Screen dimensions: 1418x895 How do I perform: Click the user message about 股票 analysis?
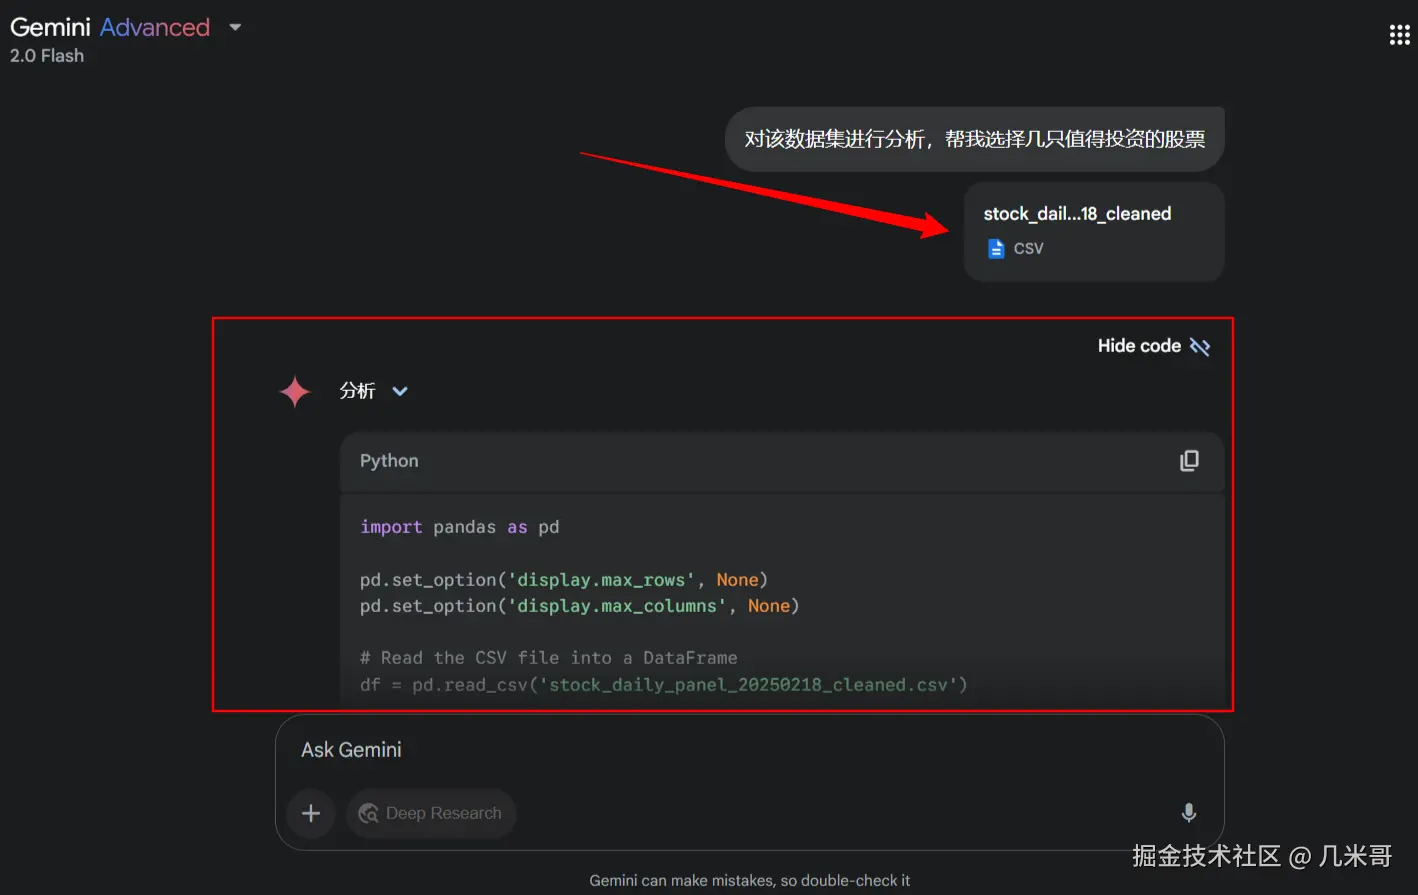(x=975, y=139)
